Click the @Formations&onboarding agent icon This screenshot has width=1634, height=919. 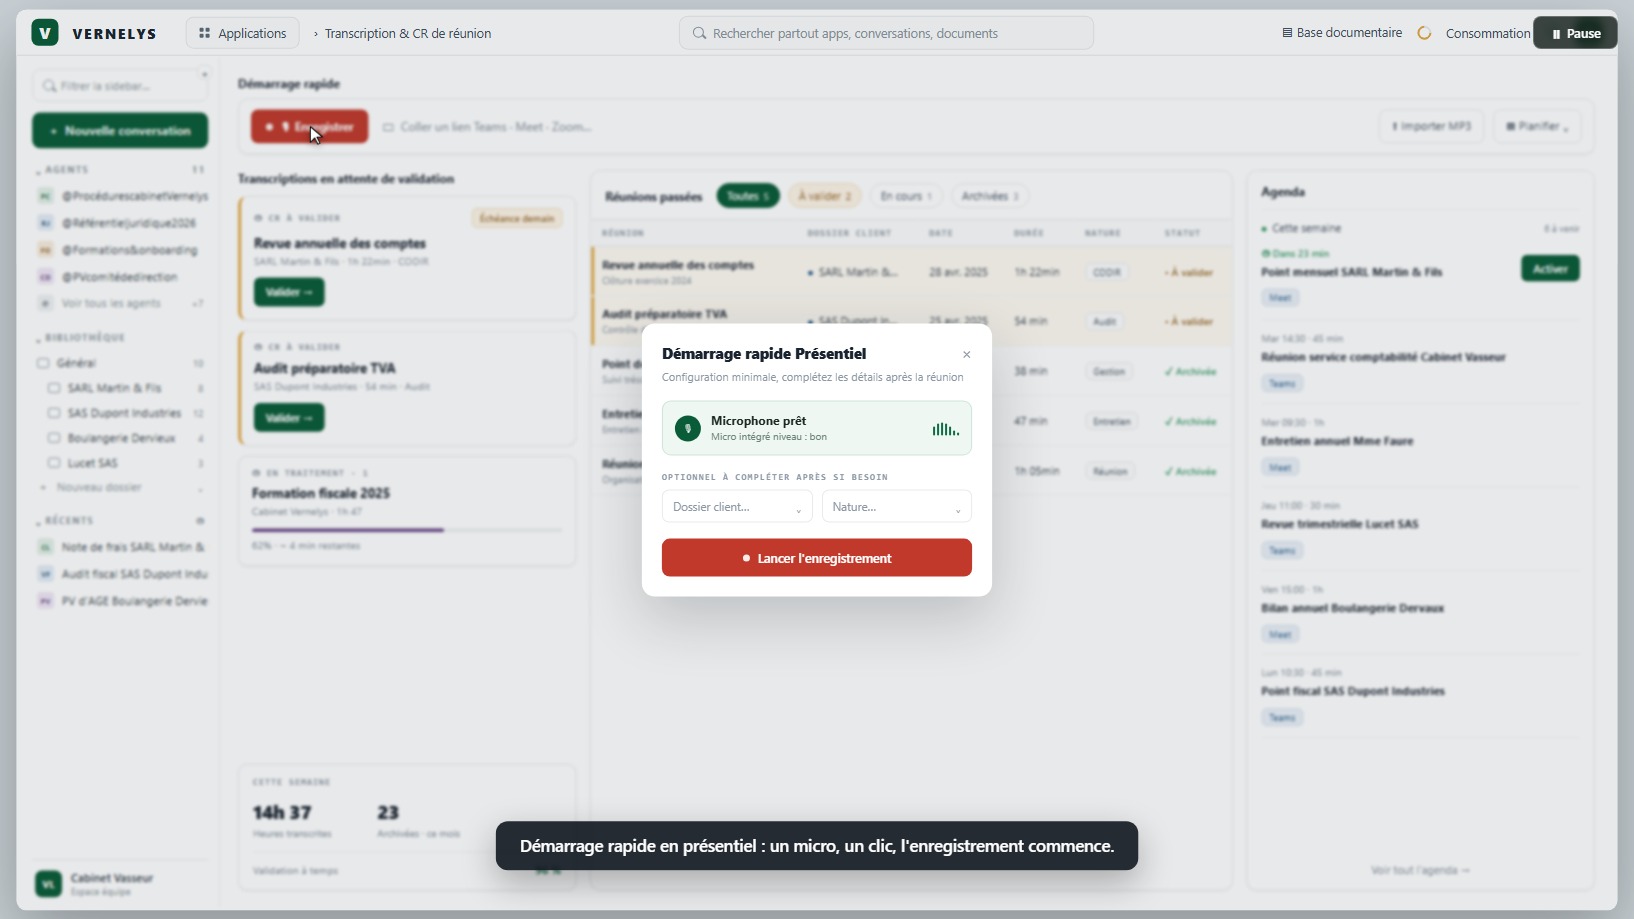pyautogui.click(x=45, y=250)
